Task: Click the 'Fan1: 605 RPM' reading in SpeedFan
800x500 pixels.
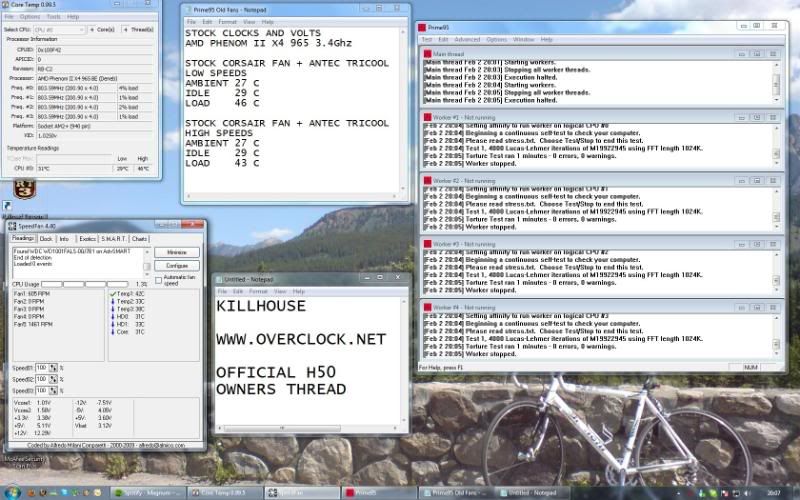Action: 32,294
